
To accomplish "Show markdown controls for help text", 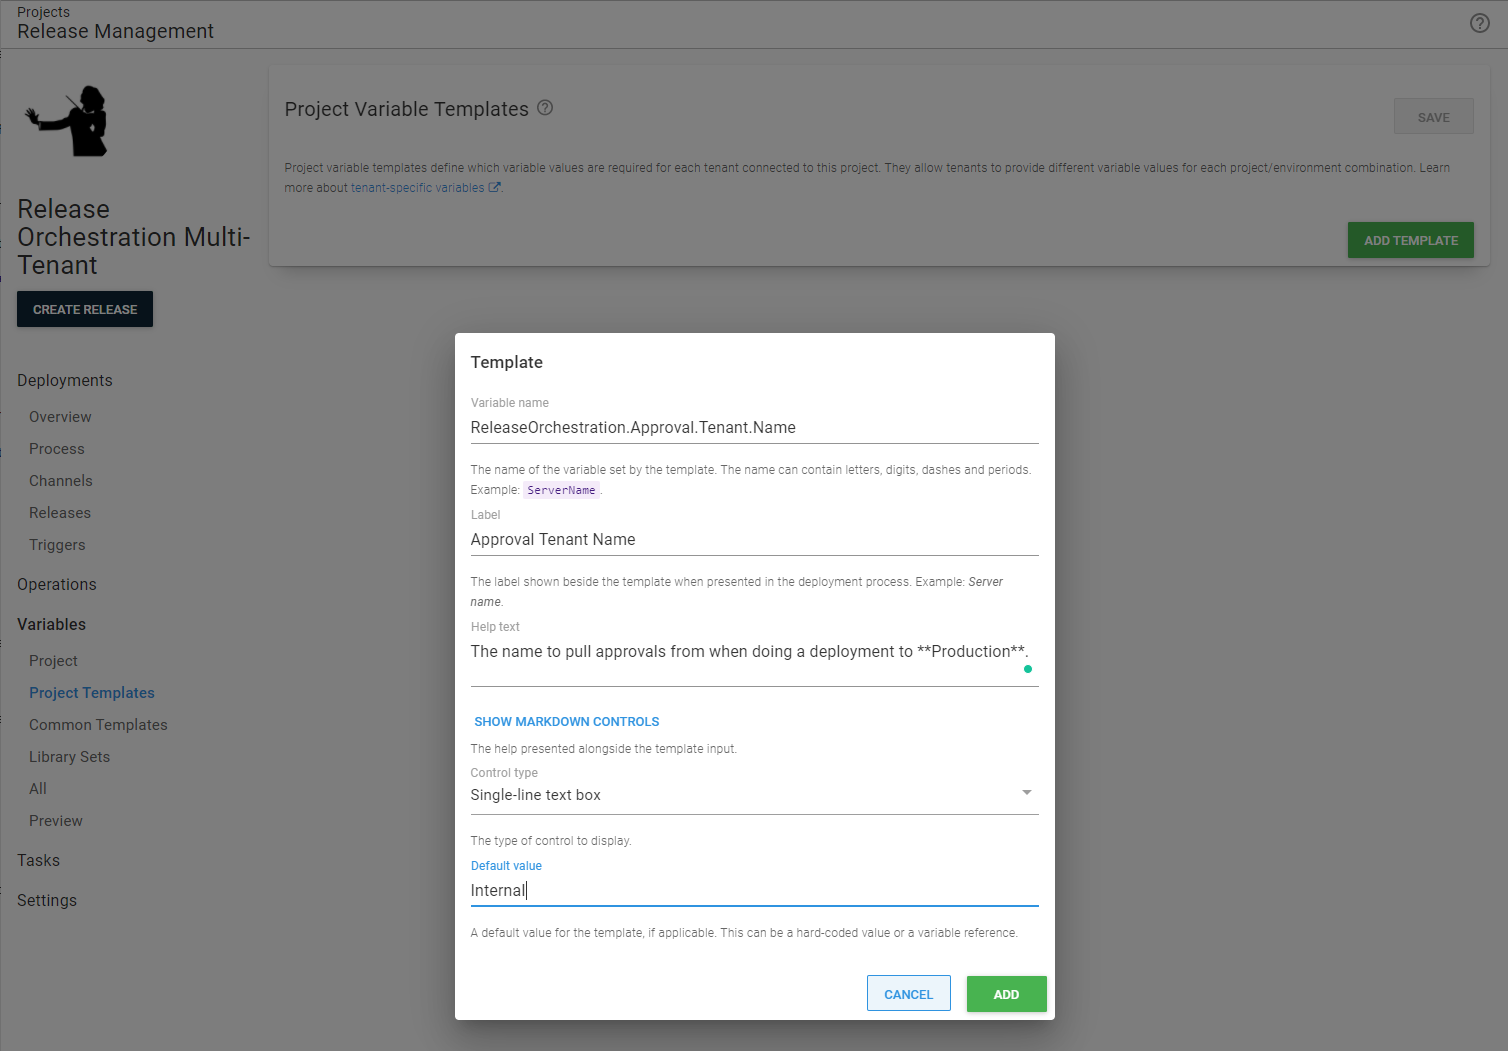I will (567, 721).
